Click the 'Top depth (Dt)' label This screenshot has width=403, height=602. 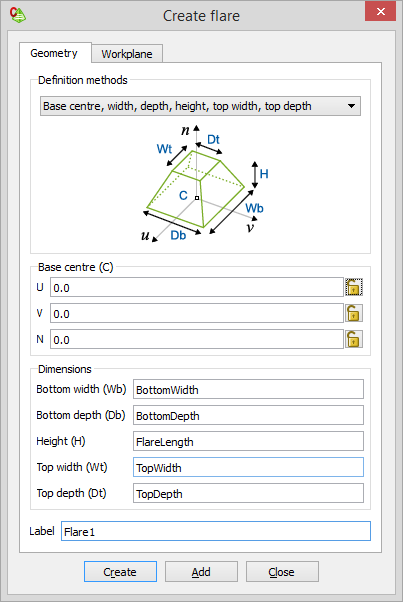[71, 493]
